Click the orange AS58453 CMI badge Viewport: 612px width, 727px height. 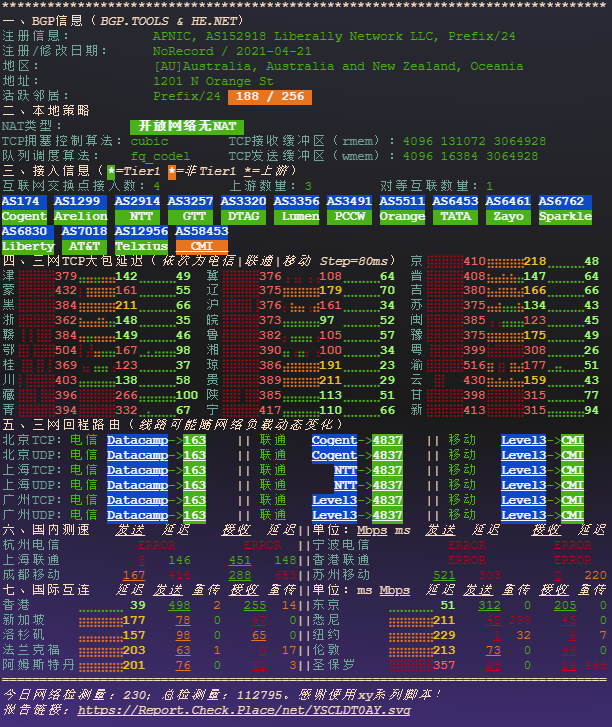click(202, 240)
